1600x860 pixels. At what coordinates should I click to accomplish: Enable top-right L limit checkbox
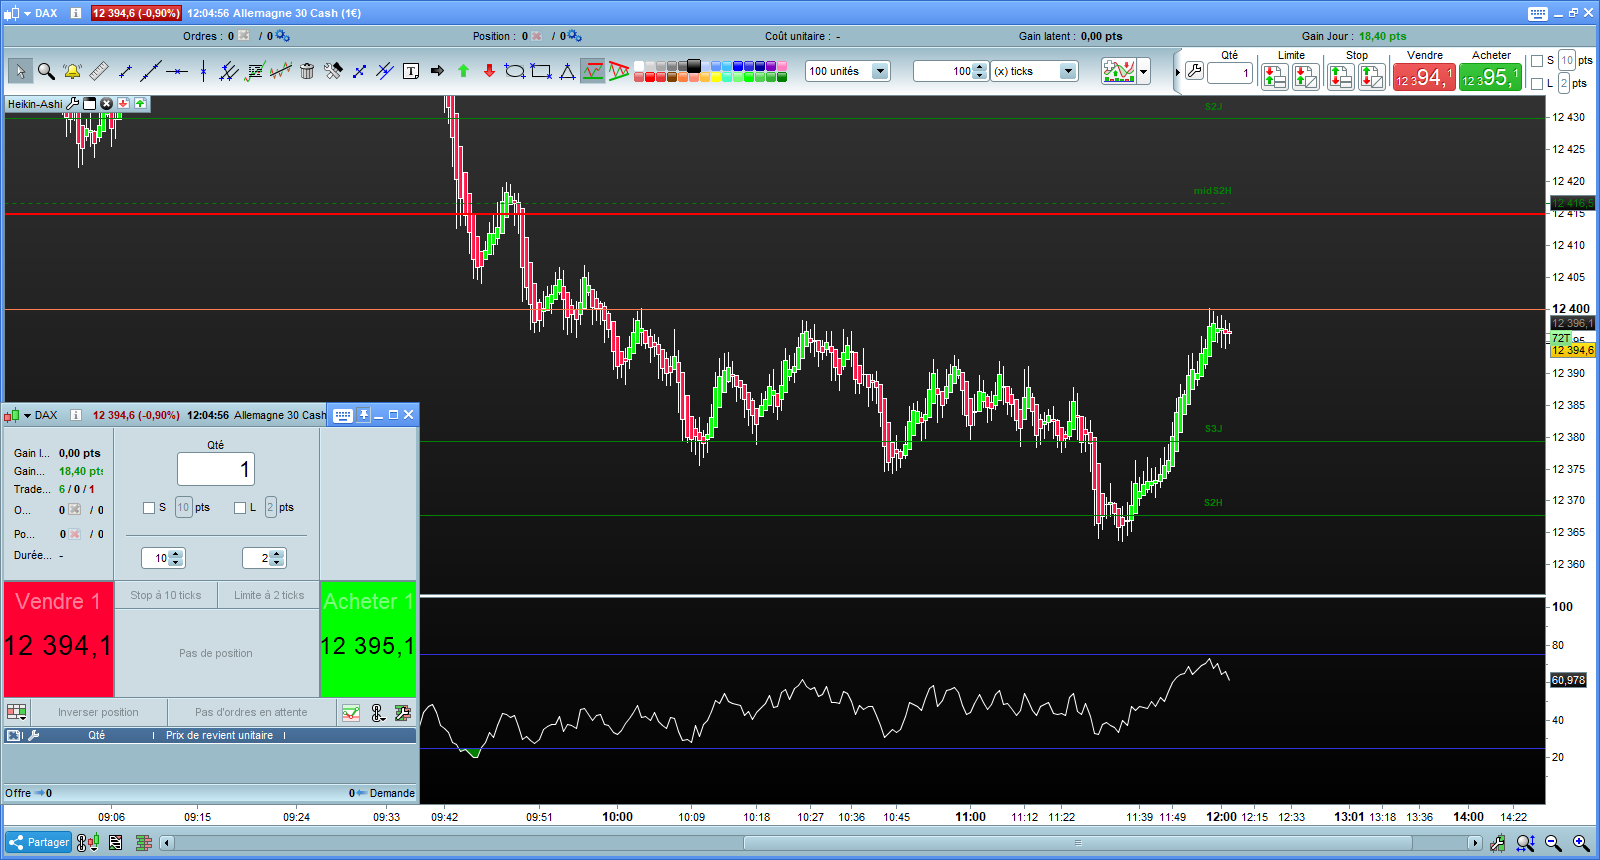pos(1537,84)
